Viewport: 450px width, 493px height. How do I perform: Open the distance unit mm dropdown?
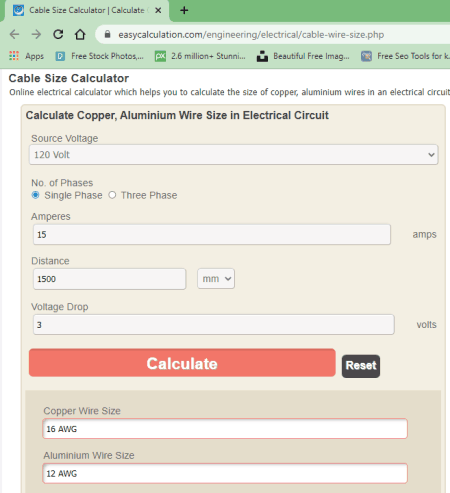pyautogui.click(x=216, y=279)
